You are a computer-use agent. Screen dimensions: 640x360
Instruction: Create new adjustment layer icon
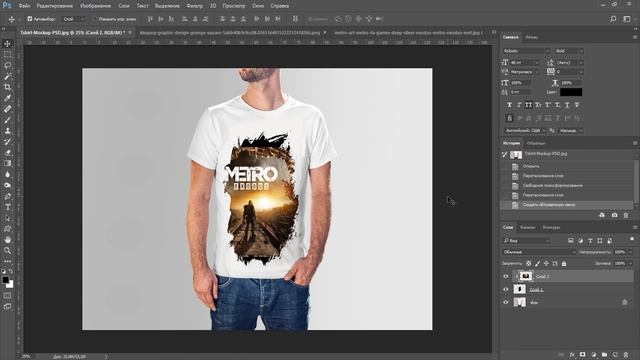click(593, 355)
